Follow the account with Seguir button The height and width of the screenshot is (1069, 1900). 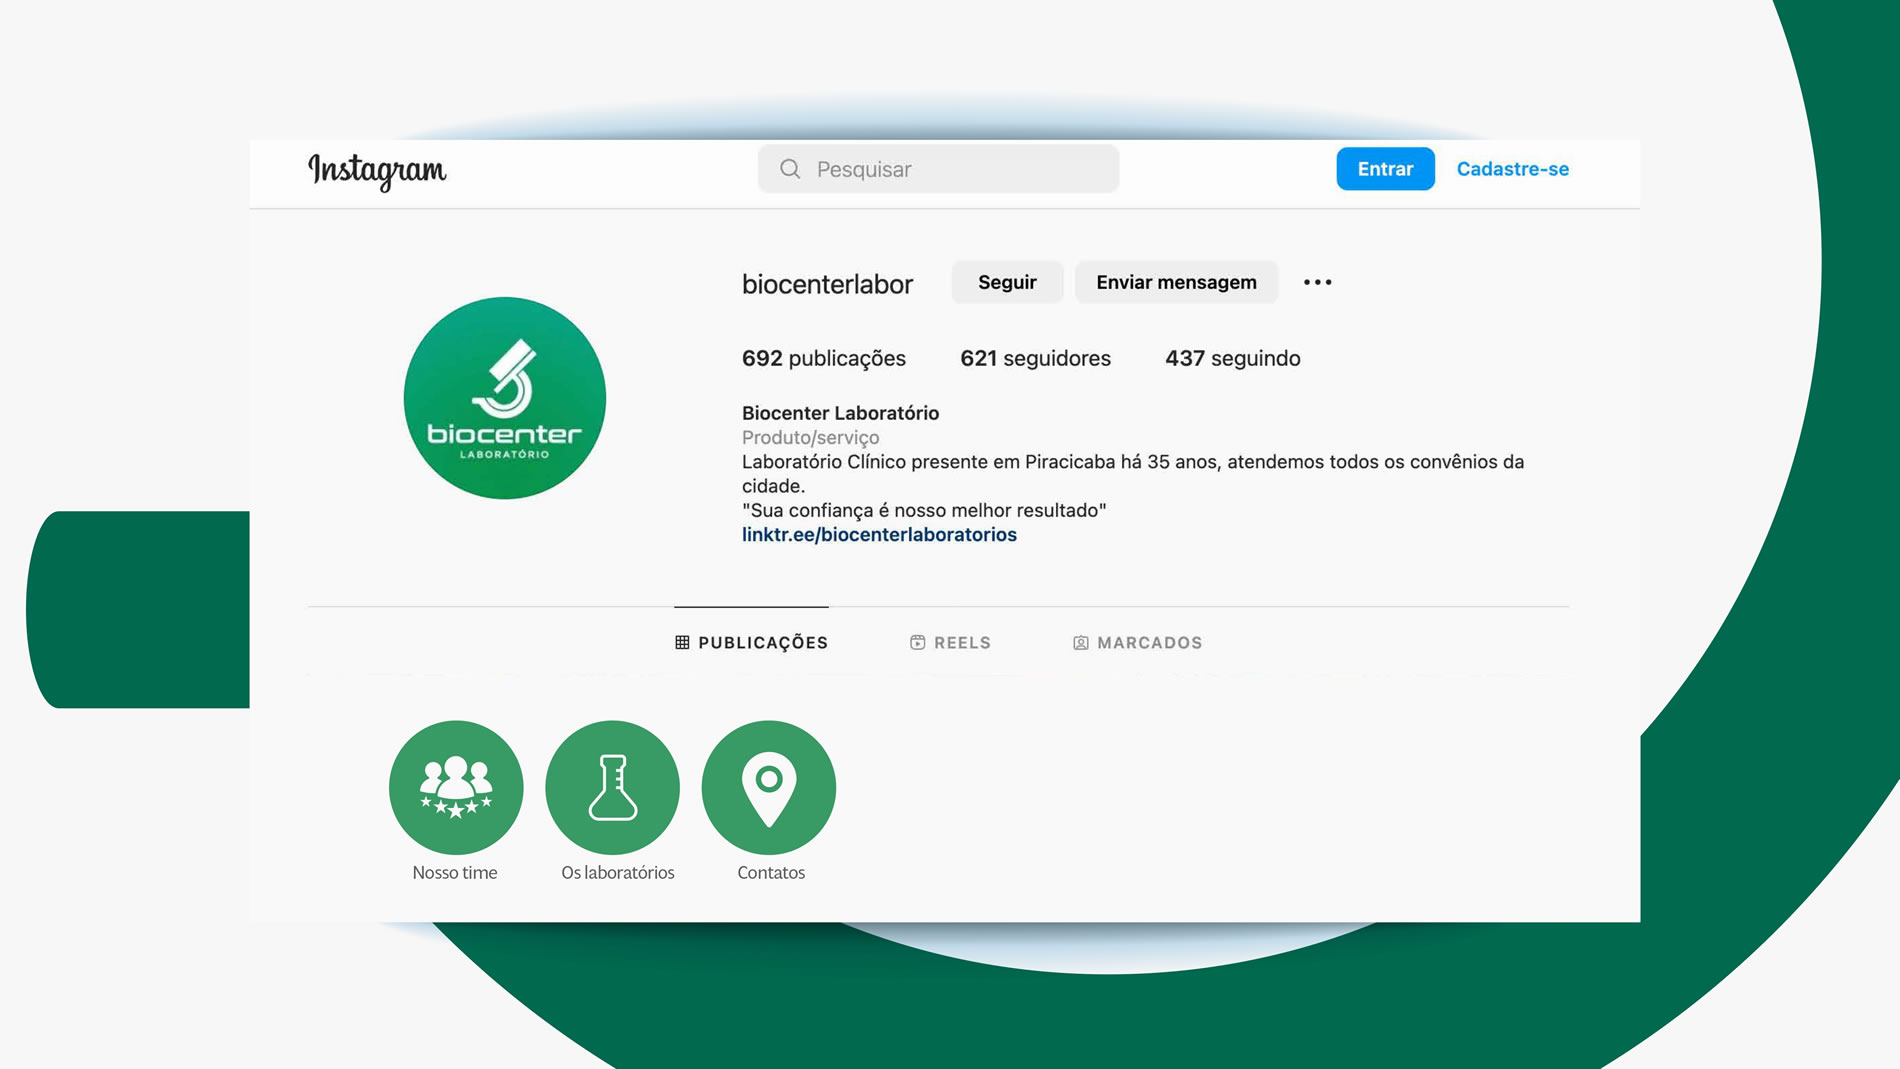click(x=1007, y=282)
